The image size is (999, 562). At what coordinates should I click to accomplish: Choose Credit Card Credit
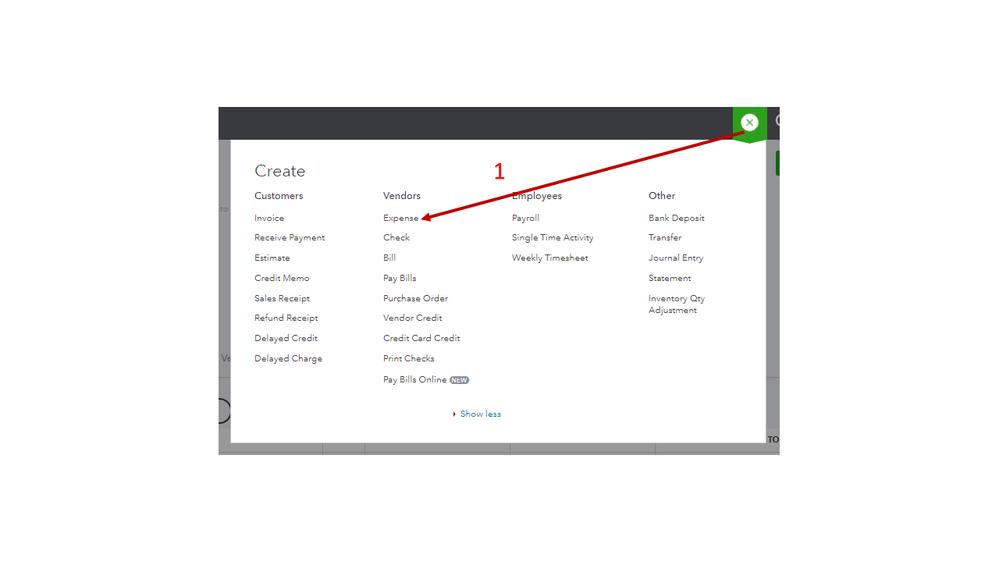pyautogui.click(x=421, y=338)
